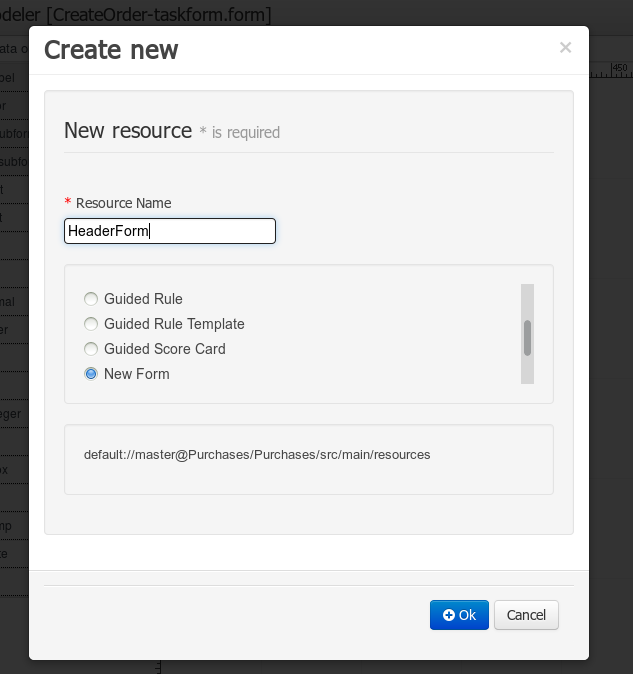Click the "is required" hint text
Image resolution: width=633 pixels, height=674 pixels.
(245, 132)
